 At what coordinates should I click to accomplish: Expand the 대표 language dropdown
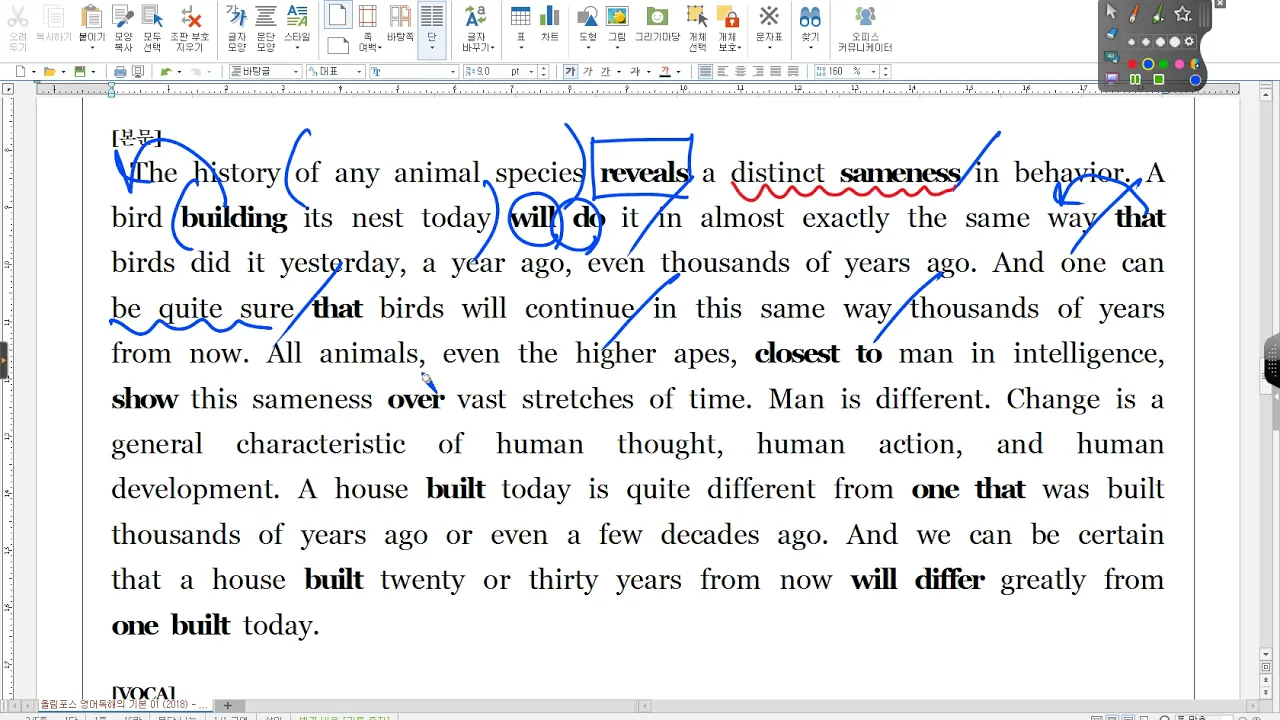(x=360, y=72)
